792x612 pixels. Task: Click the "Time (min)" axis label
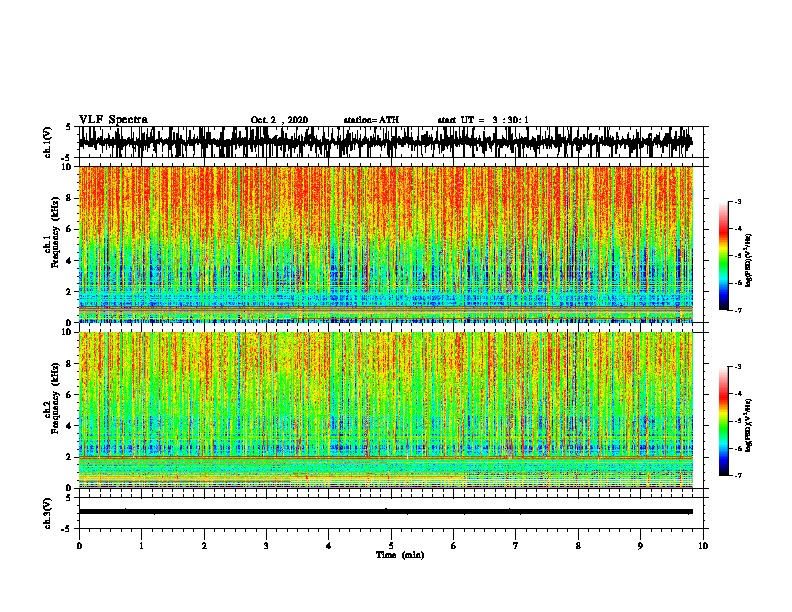coord(400,555)
